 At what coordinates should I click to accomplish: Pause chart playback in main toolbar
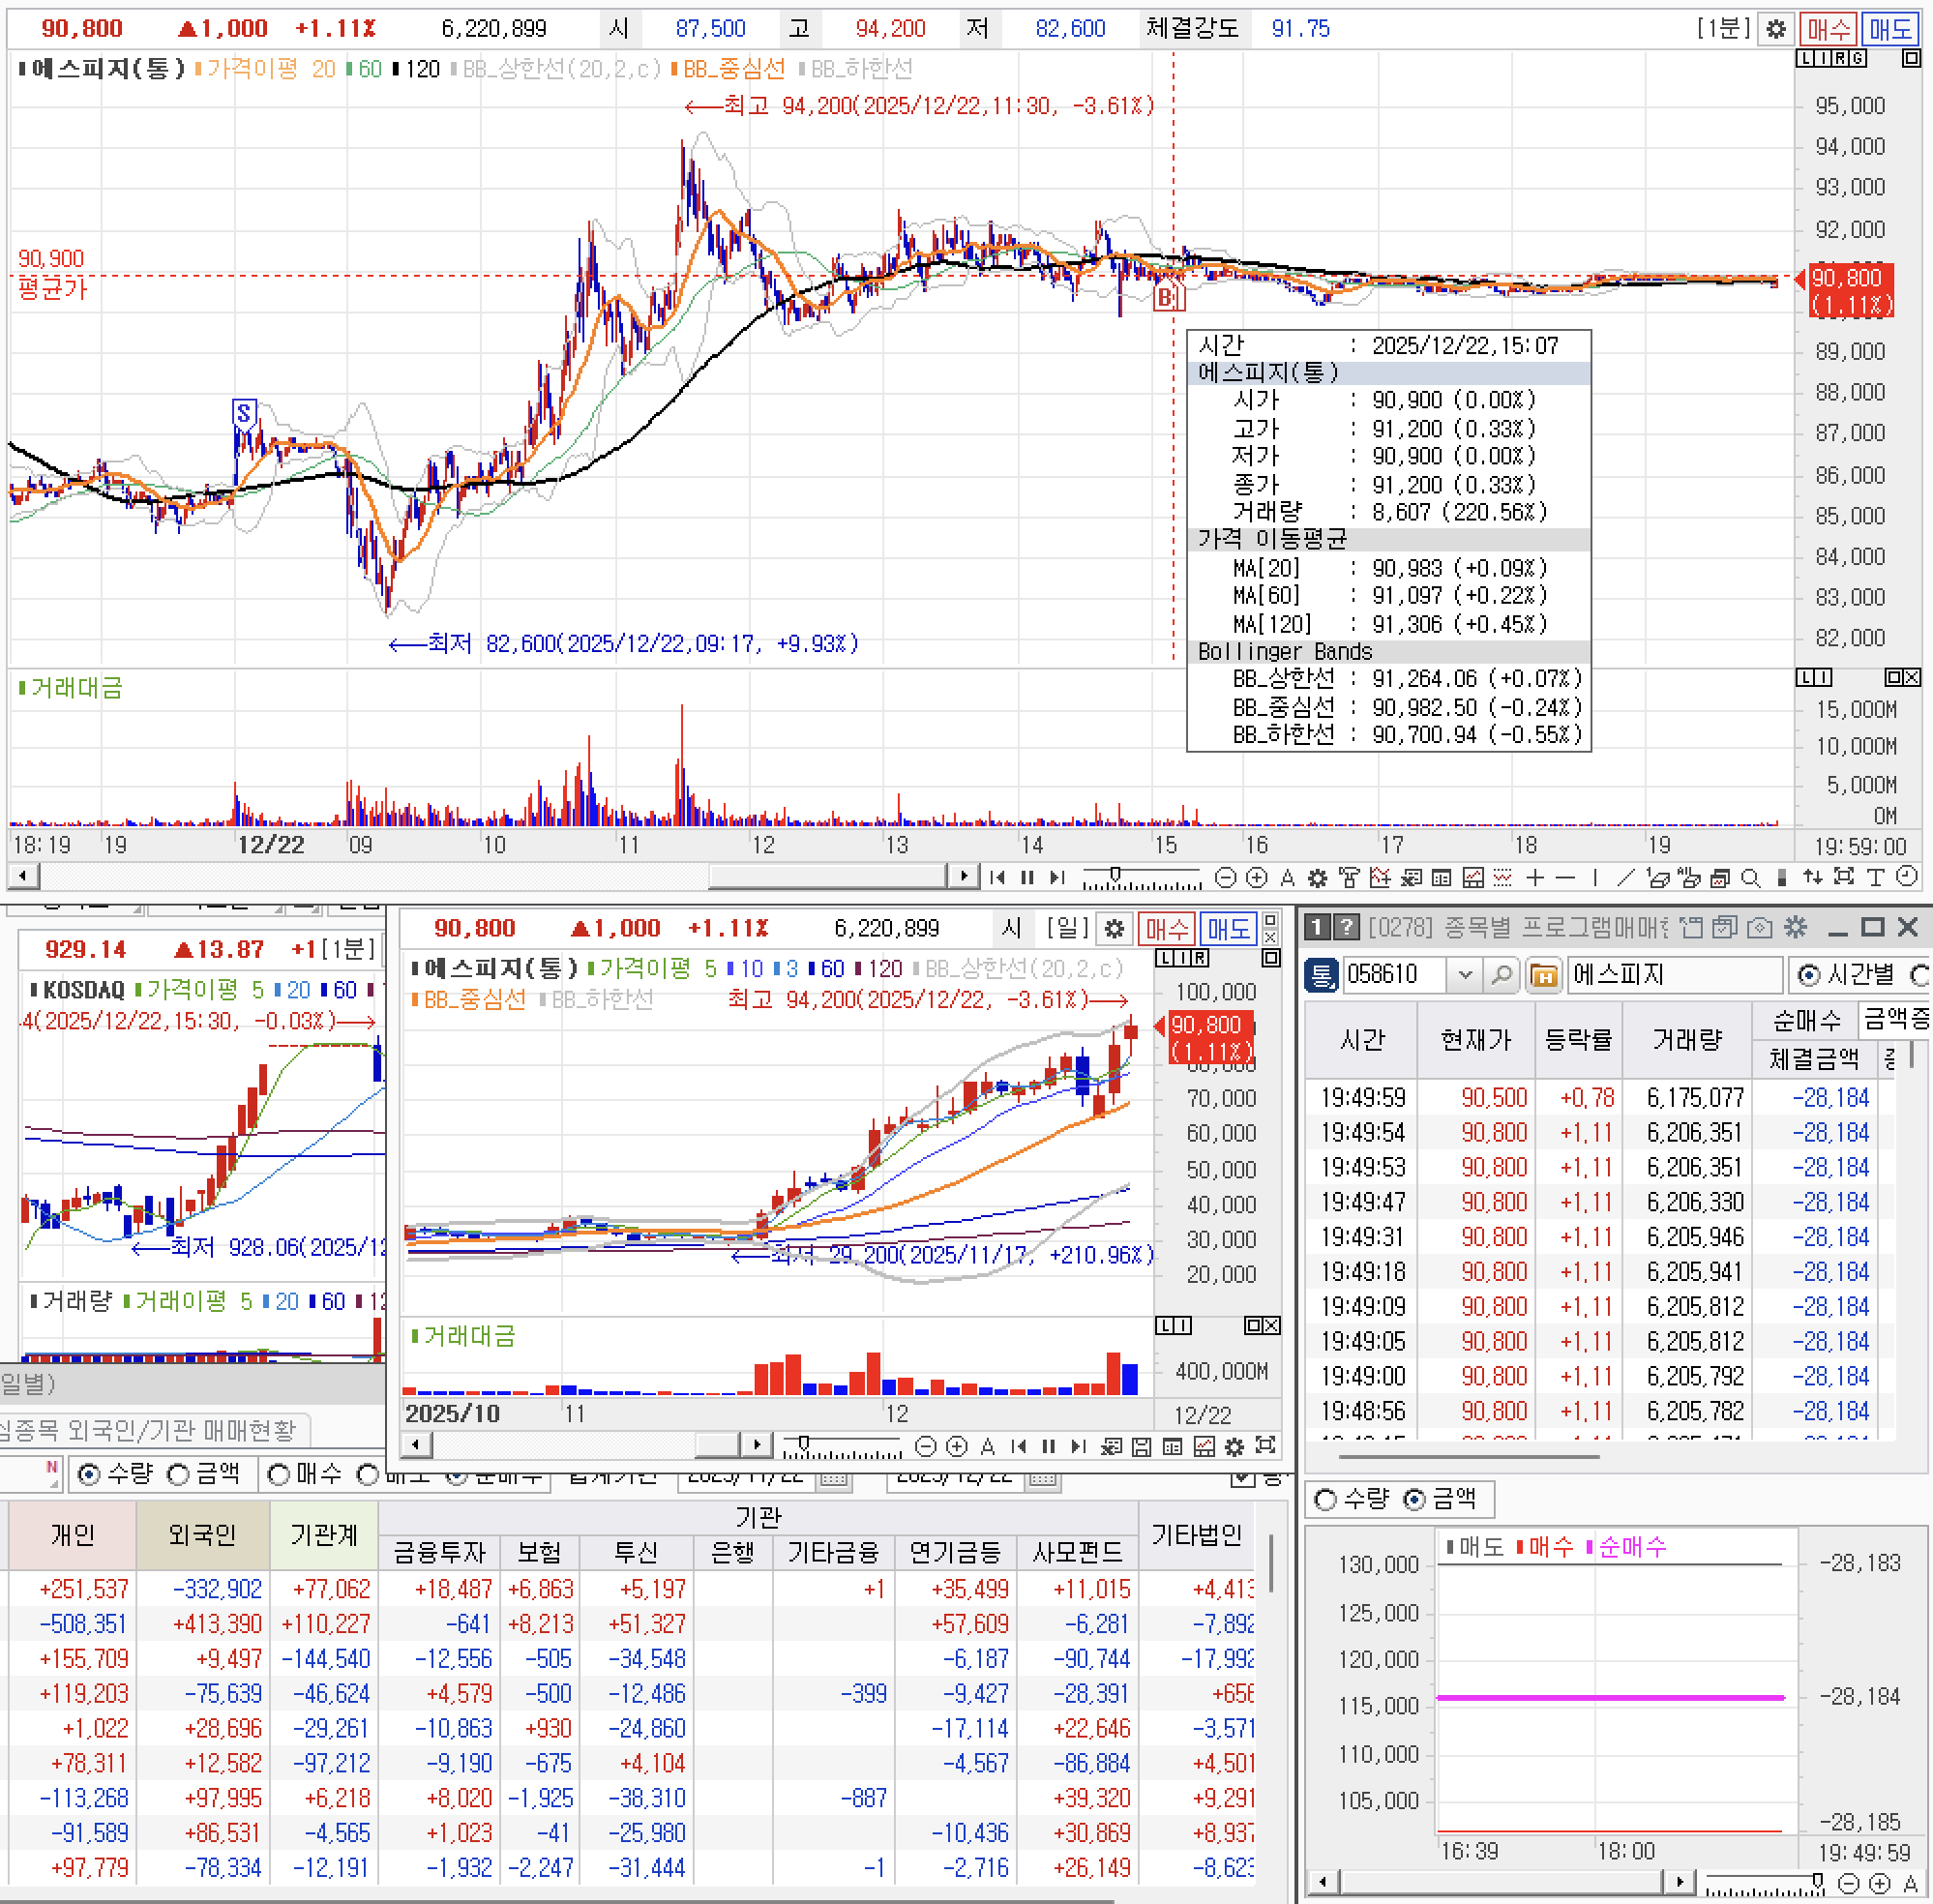tap(1027, 878)
